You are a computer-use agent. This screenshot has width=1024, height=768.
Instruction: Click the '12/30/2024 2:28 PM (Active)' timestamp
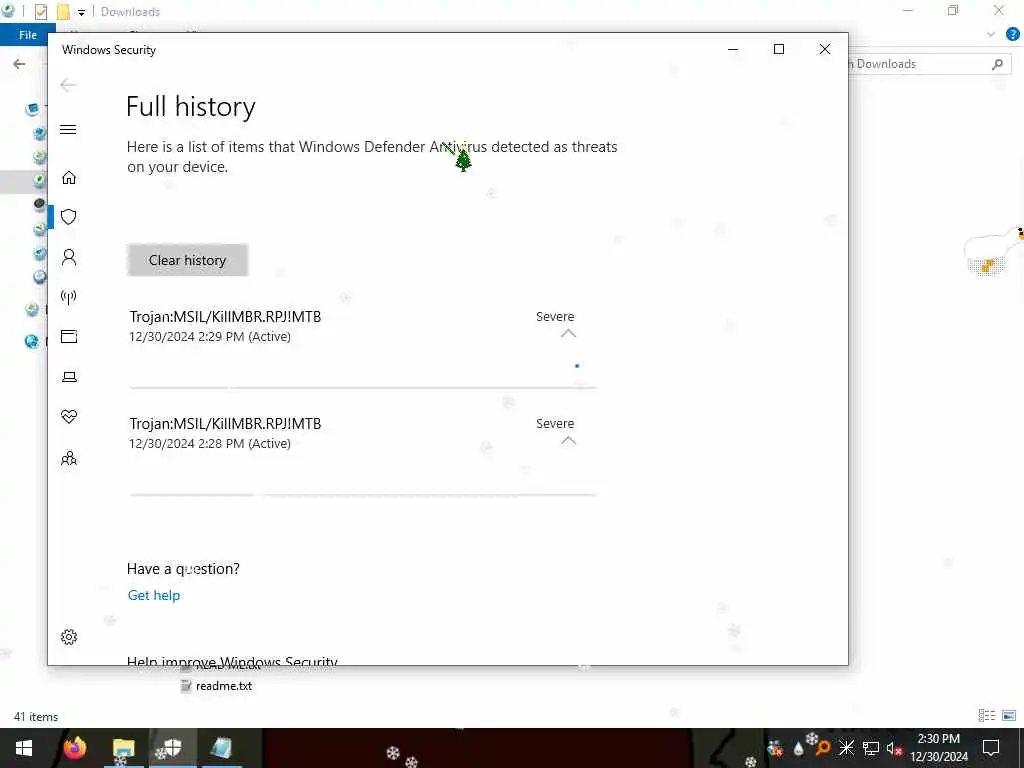tap(210, 443)
